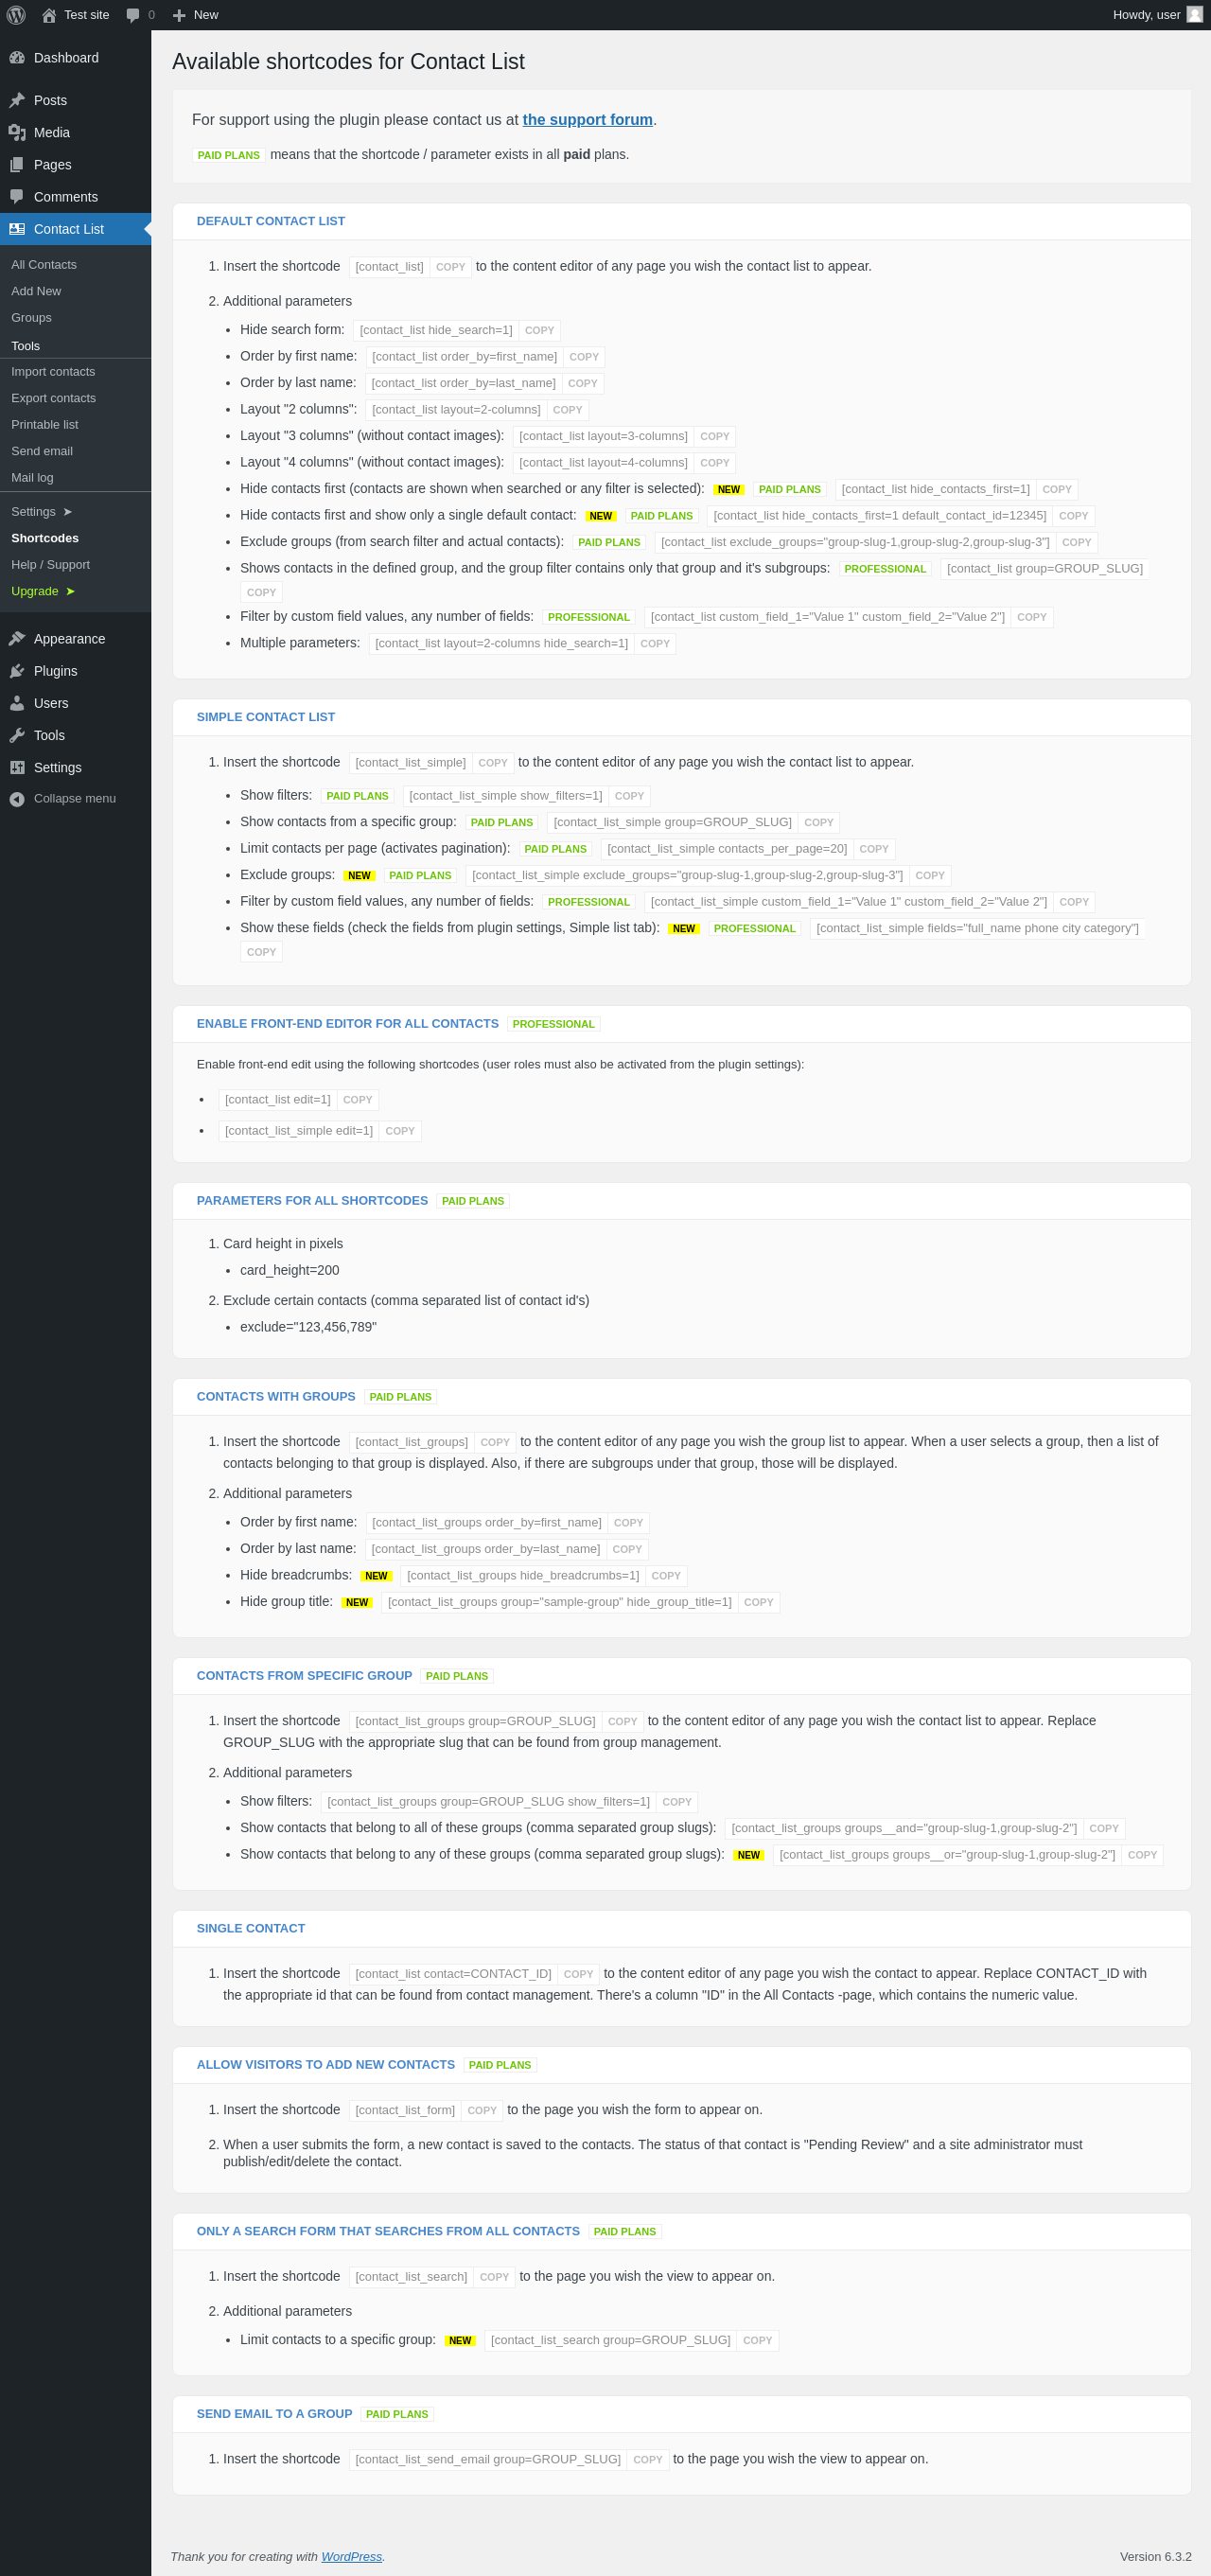Open the Howdy, user account menu
1211x2576 pixels.
[1156, 15]
